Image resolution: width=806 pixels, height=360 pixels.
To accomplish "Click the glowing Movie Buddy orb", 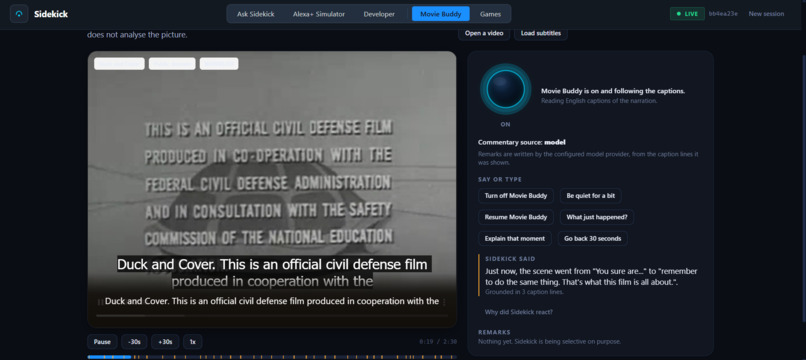I will 505,89.
